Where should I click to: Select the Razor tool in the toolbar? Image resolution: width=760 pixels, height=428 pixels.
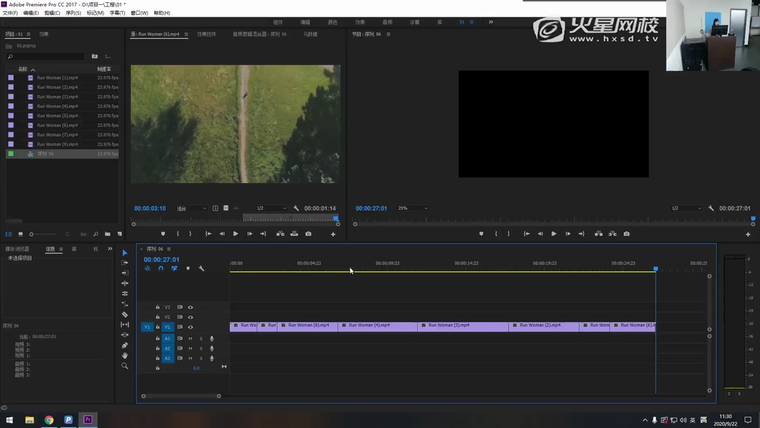pos(125,314)
